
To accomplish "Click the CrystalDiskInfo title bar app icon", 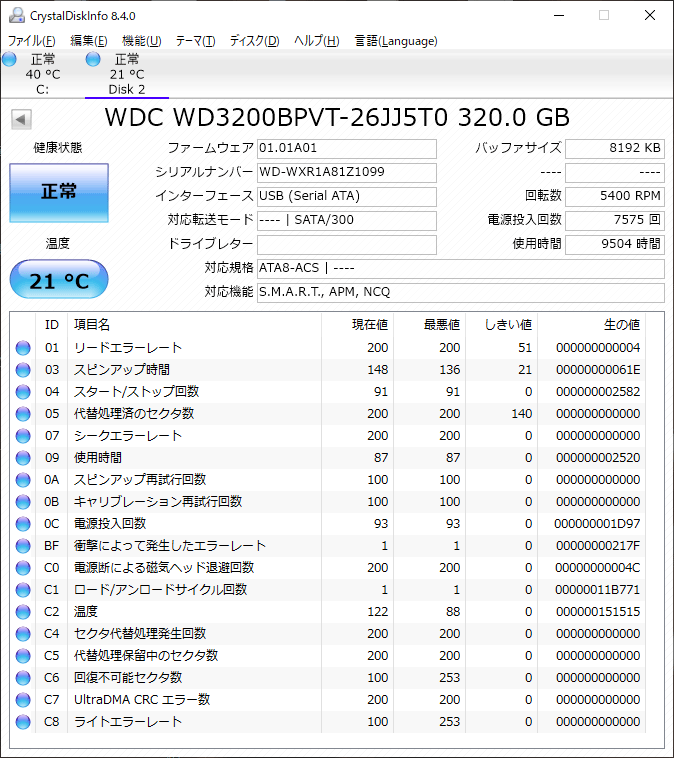I will click(16, 15).
